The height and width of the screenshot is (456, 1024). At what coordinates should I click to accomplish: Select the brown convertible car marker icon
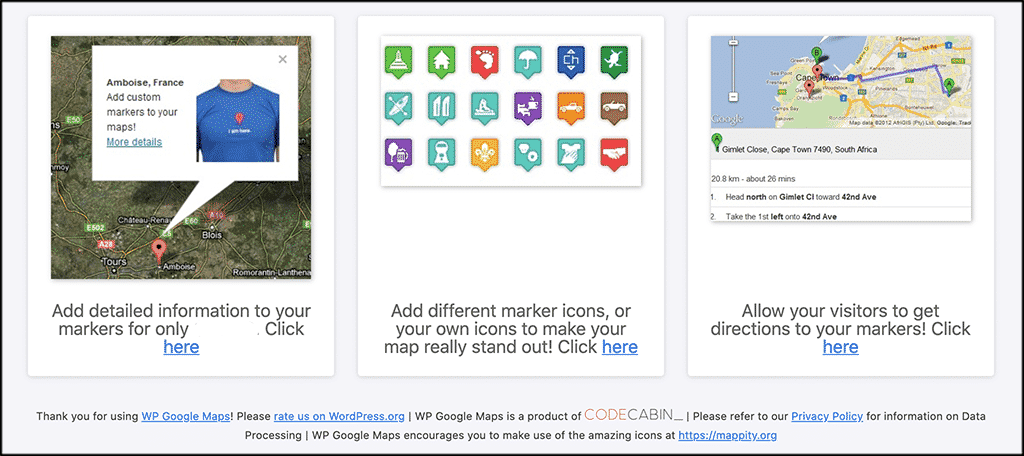pyautogui.click(x=613, y=108)
